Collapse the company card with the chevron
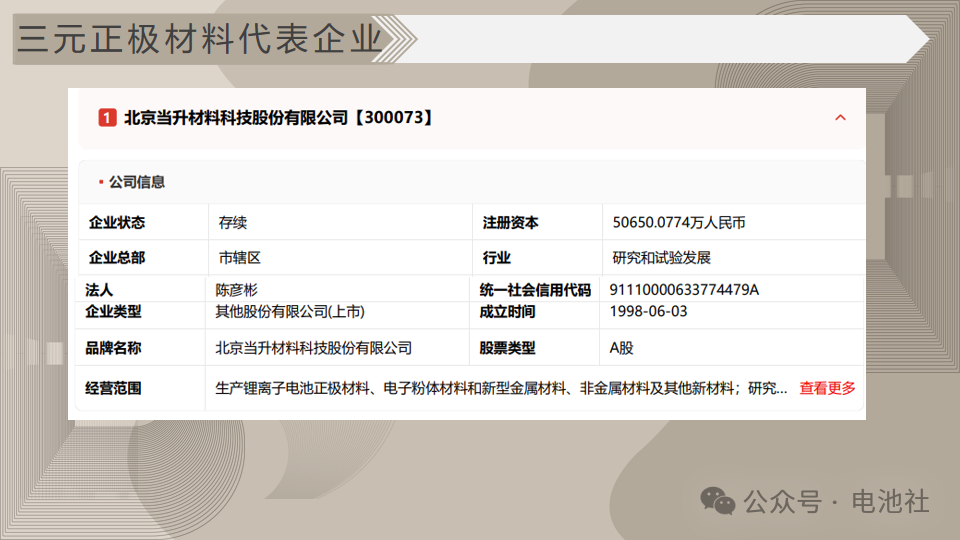This screenshot has height=540, width=960. (840, 118)
